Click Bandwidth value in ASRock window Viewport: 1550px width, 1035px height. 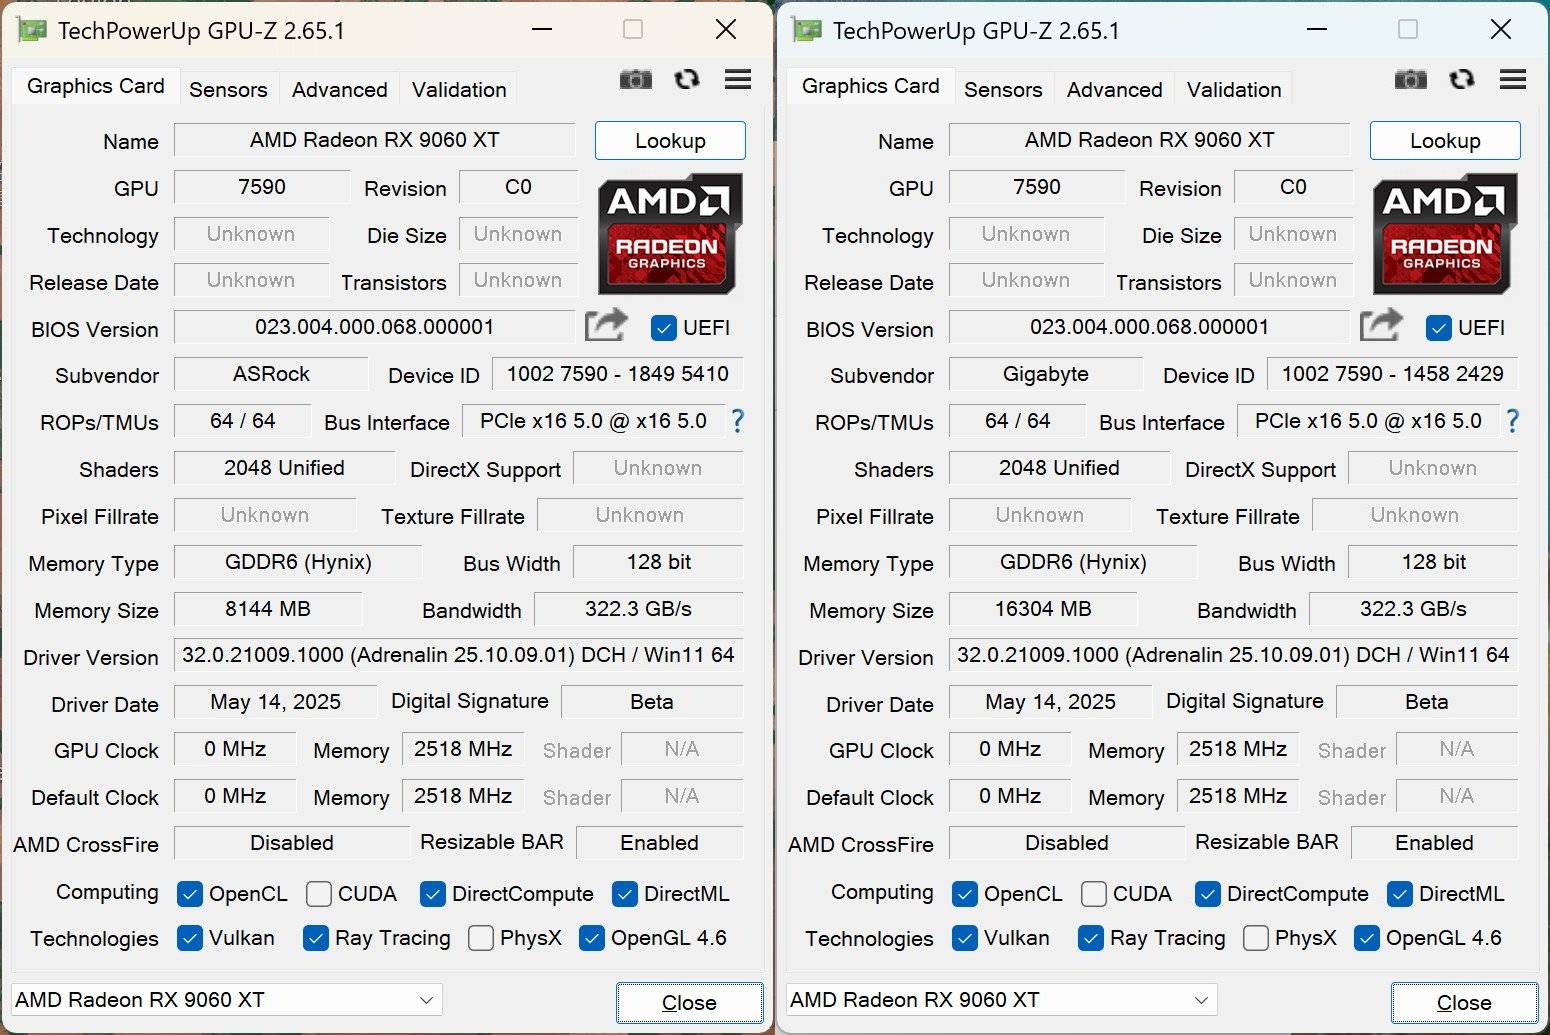639,609
